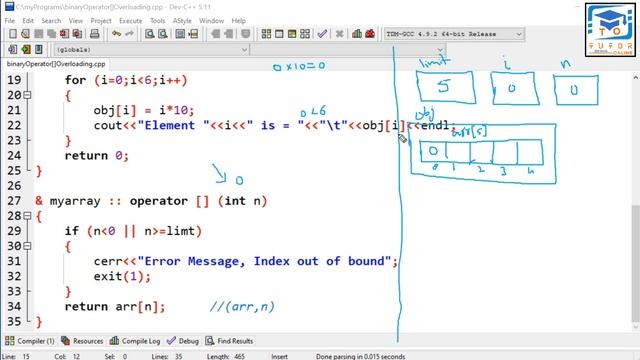Switch to the Debug tab
The height and width of the screenshot is (360, 640).
(x=183, y=341)
